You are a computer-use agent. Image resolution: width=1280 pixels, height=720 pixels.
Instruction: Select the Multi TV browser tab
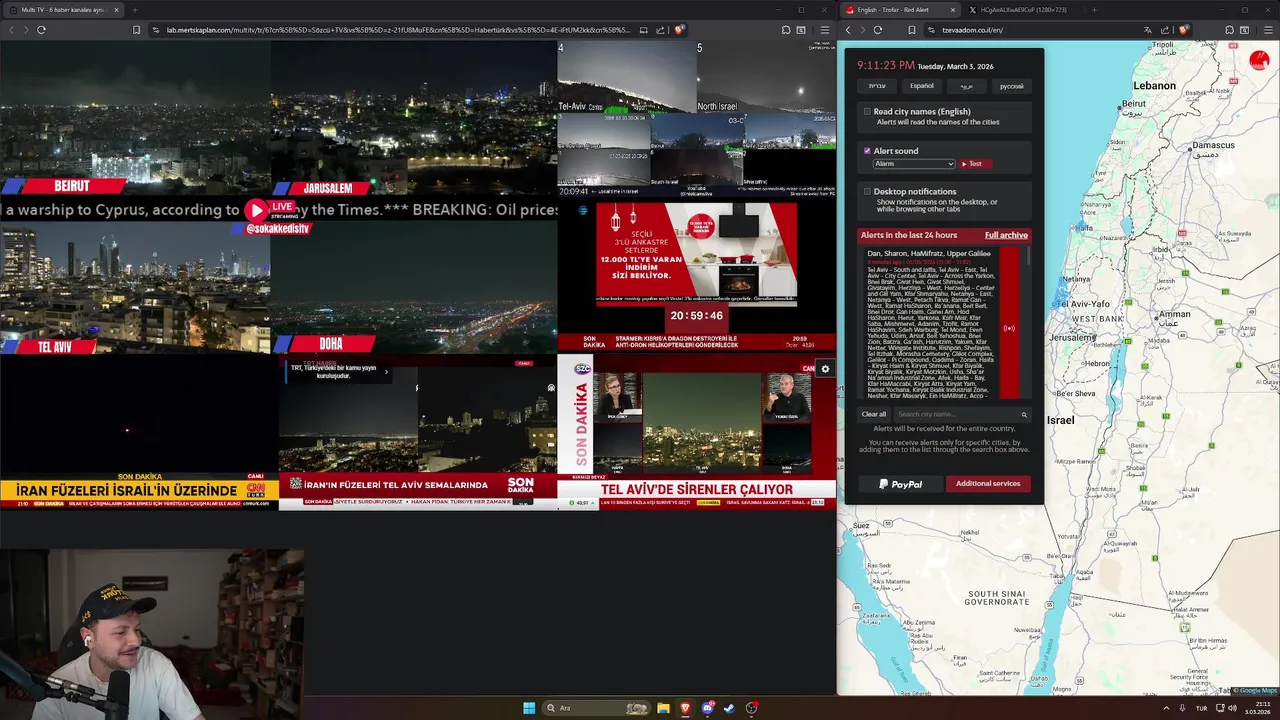62,10
